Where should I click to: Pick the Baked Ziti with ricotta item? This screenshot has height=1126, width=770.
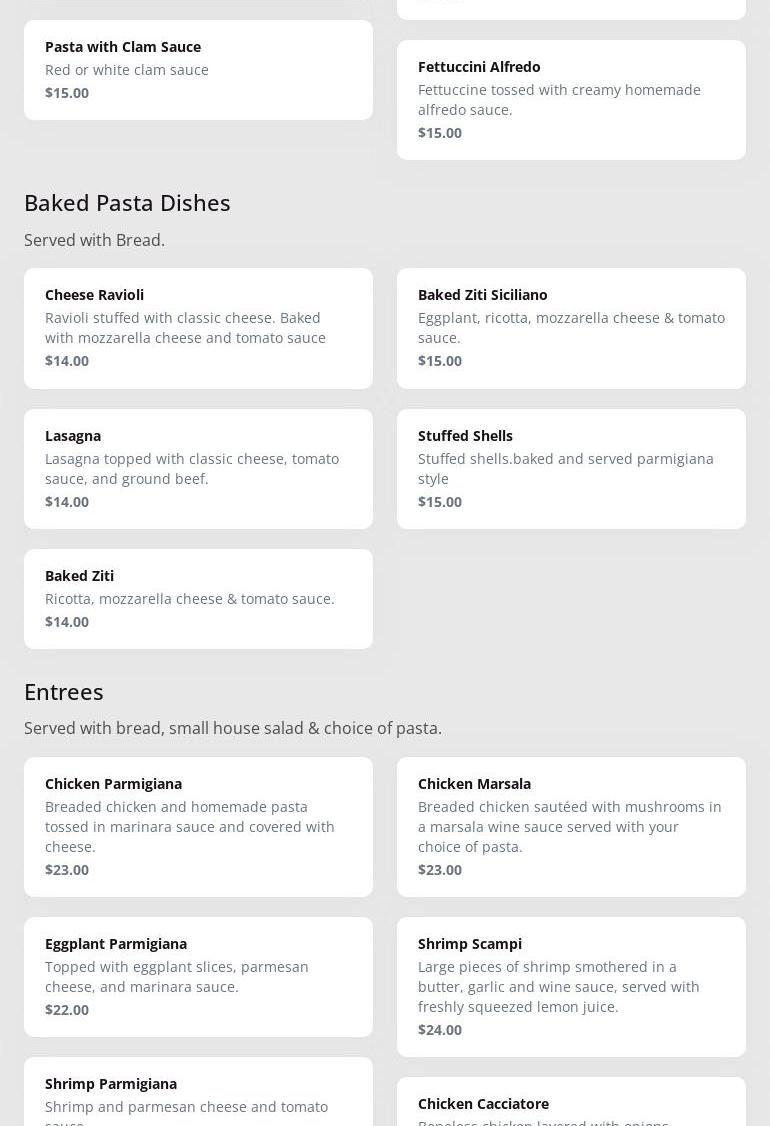(198, 598)
